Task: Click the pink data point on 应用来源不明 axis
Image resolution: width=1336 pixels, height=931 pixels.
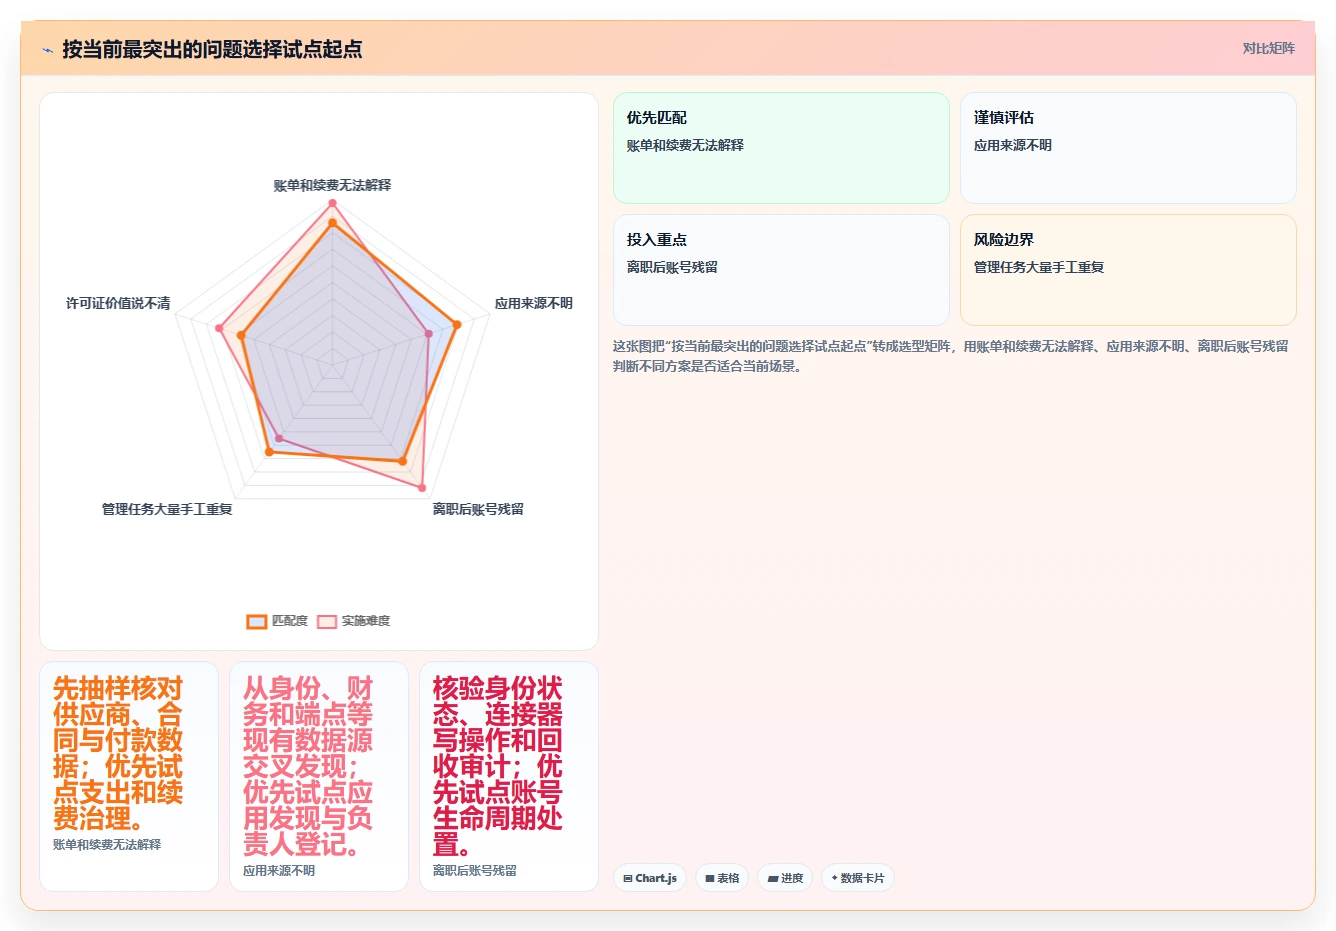Action: (x=429, y=334)
